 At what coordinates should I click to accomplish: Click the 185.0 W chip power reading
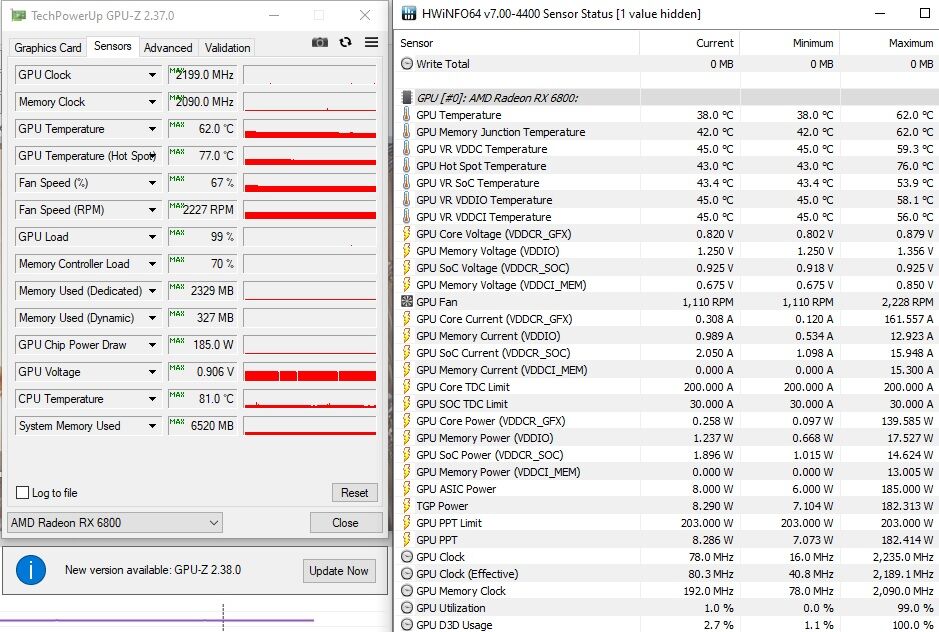pyautogui.click(x=202, y=344)
